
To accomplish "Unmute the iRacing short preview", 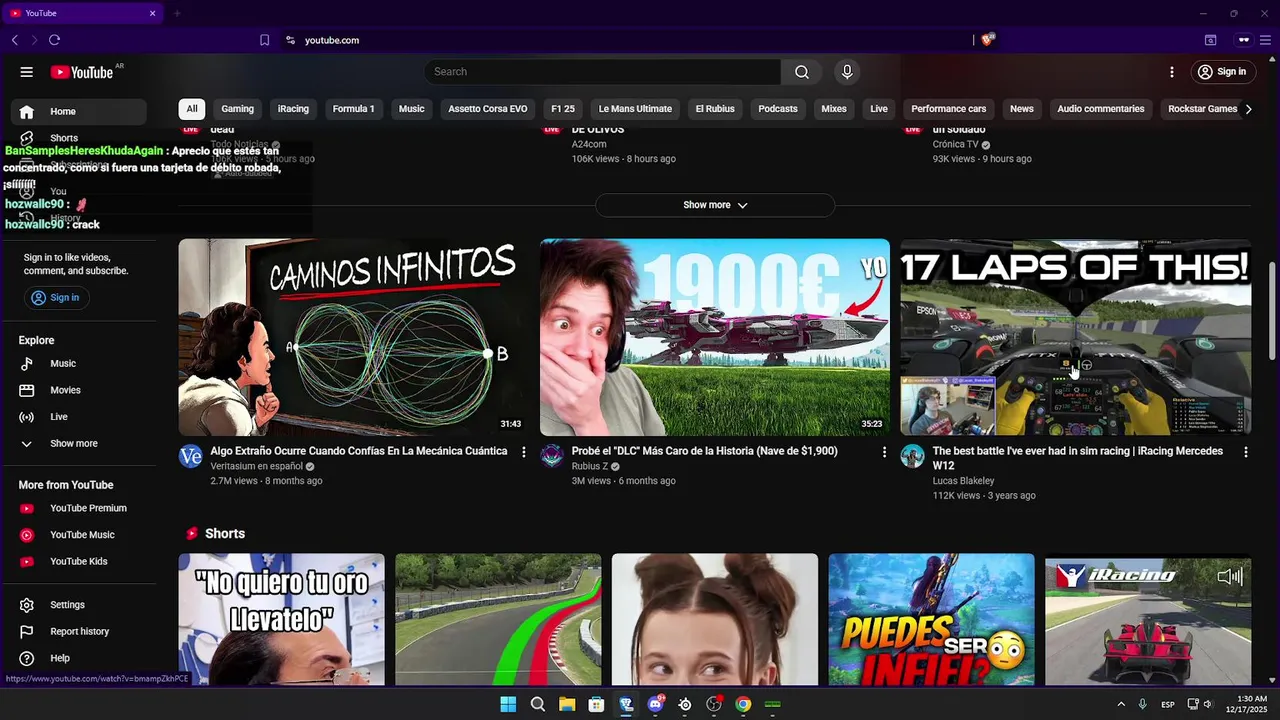I will pos(1229,576).
